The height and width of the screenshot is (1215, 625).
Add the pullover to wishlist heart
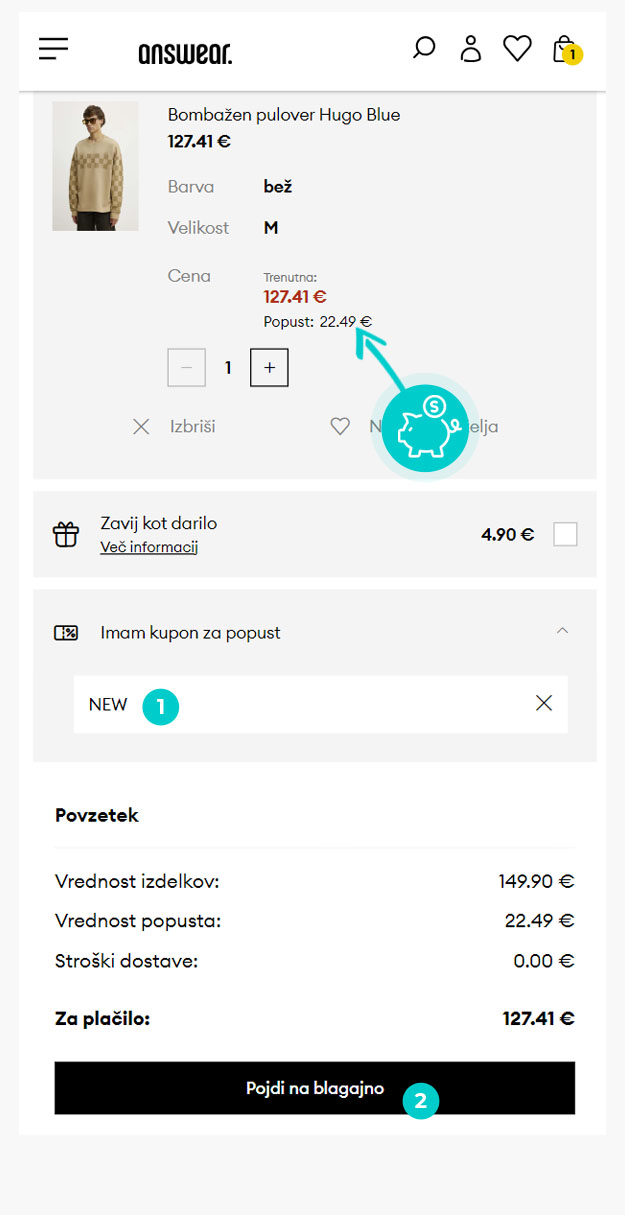(340, 427)
